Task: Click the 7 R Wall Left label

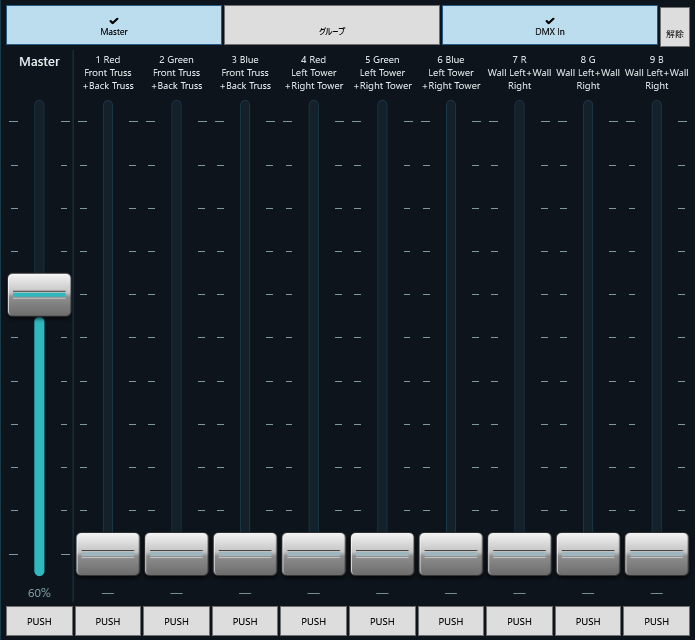Action: pyautogui.click(x=519, y=73)
